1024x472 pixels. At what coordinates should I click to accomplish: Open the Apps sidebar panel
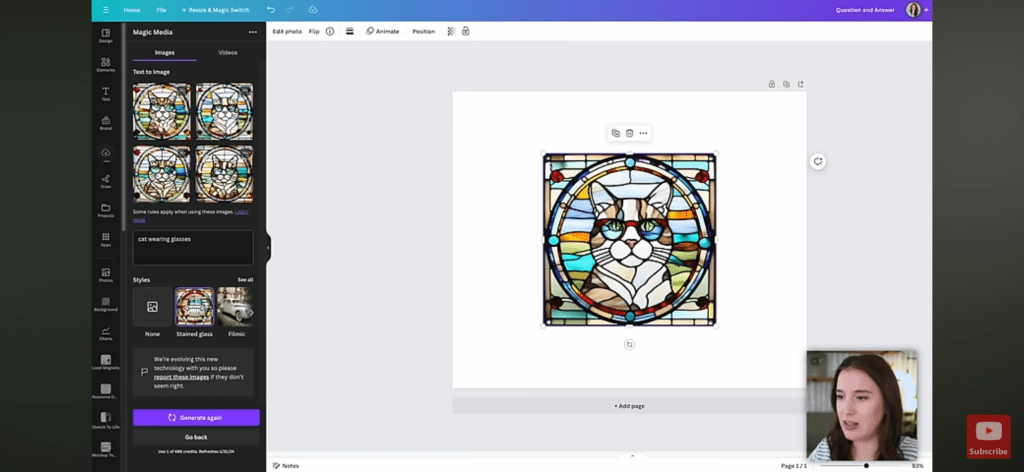(106, 240)
